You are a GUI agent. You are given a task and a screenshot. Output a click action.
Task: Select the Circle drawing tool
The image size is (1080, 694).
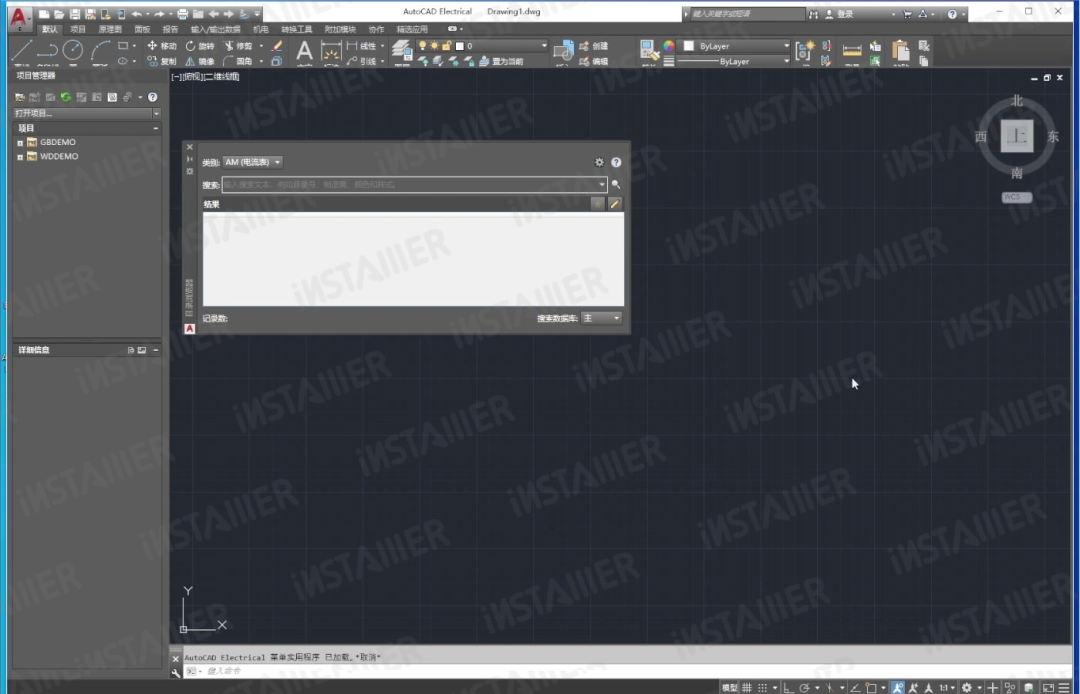73,50
